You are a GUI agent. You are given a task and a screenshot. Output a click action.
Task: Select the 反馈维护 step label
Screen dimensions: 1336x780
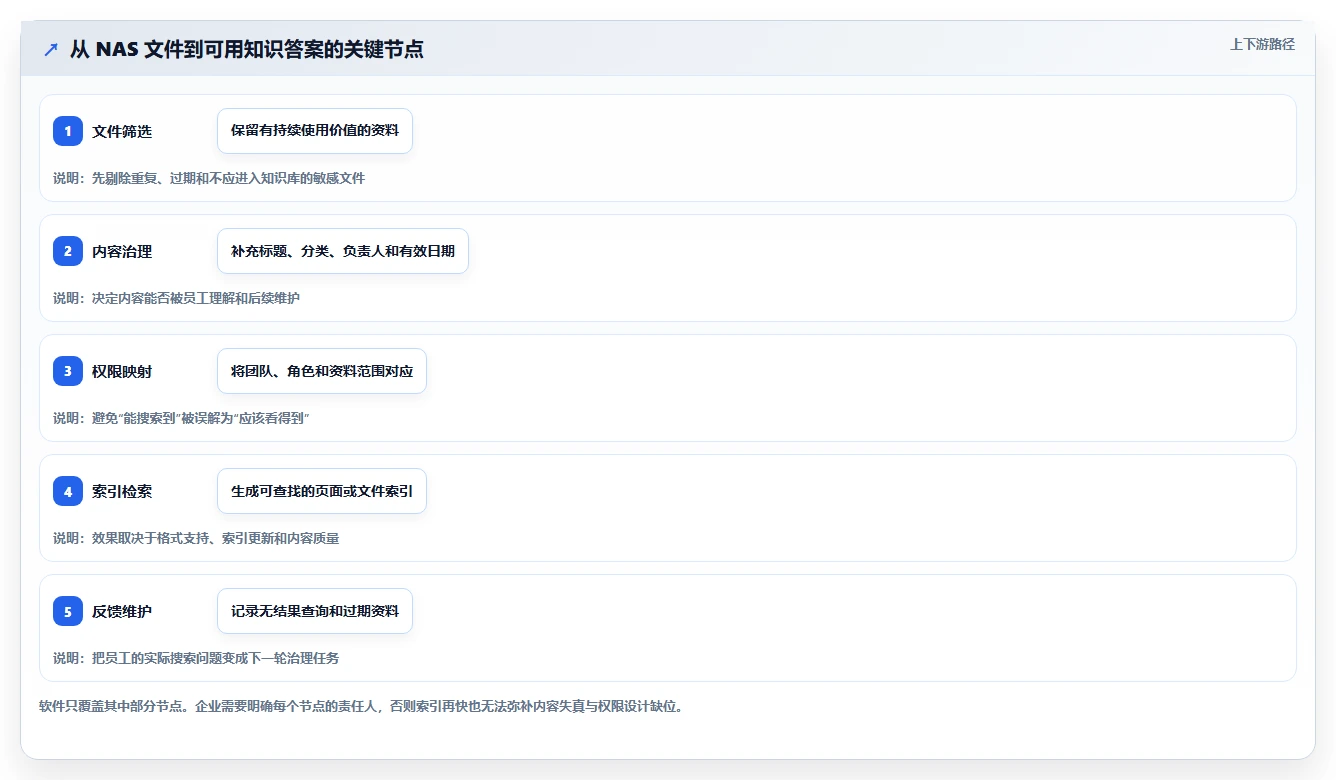122,611
